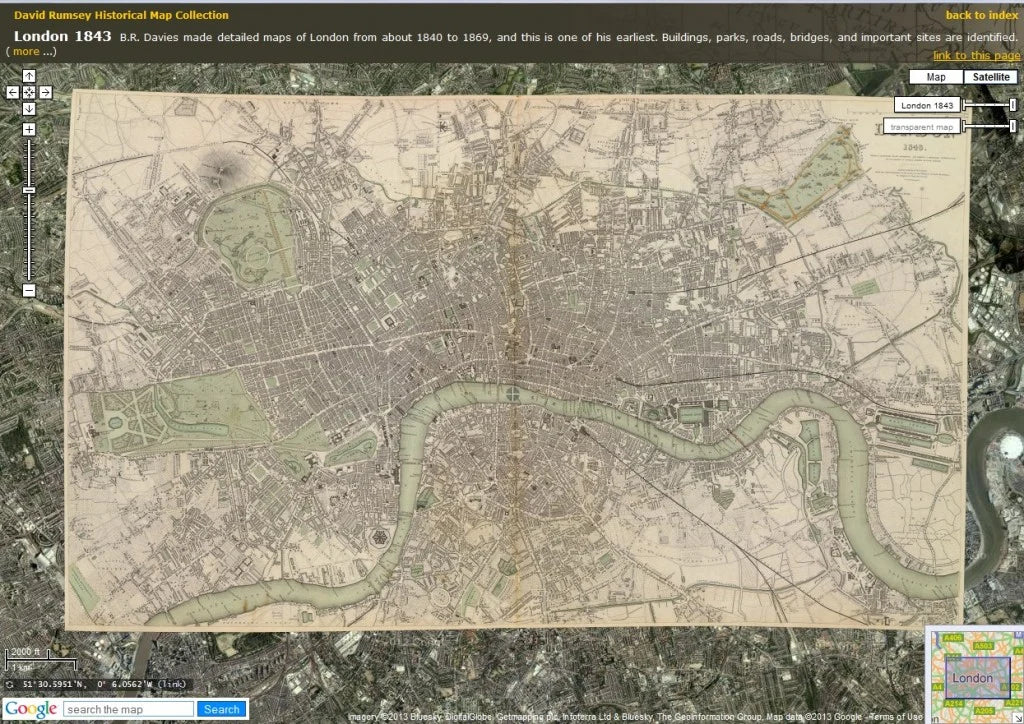The image size is (1024, 724).
Task: Zoom out with the minus button
Action: click(x=29, y=291)
